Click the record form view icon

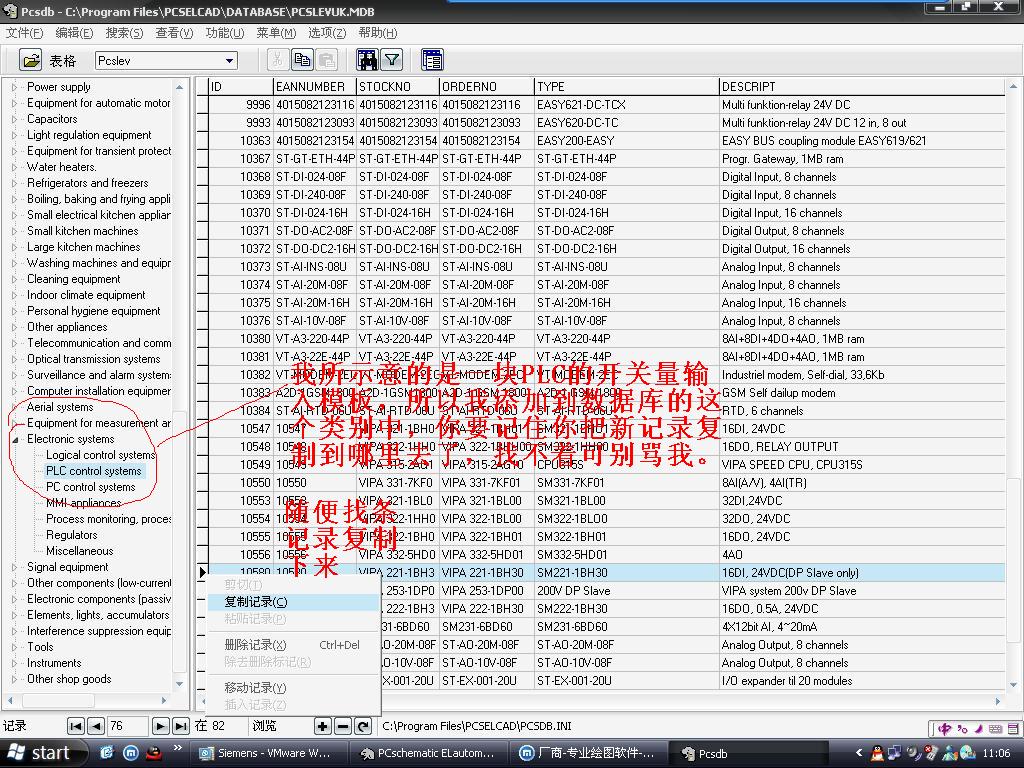pos(432,61)
